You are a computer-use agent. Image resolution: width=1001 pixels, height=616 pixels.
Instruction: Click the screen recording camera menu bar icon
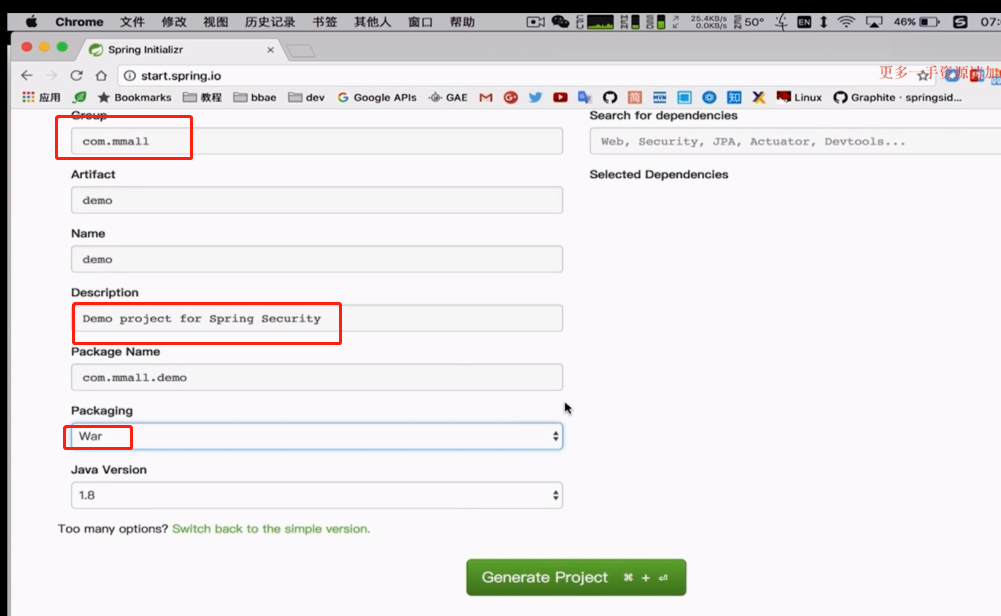click(535, 22)
